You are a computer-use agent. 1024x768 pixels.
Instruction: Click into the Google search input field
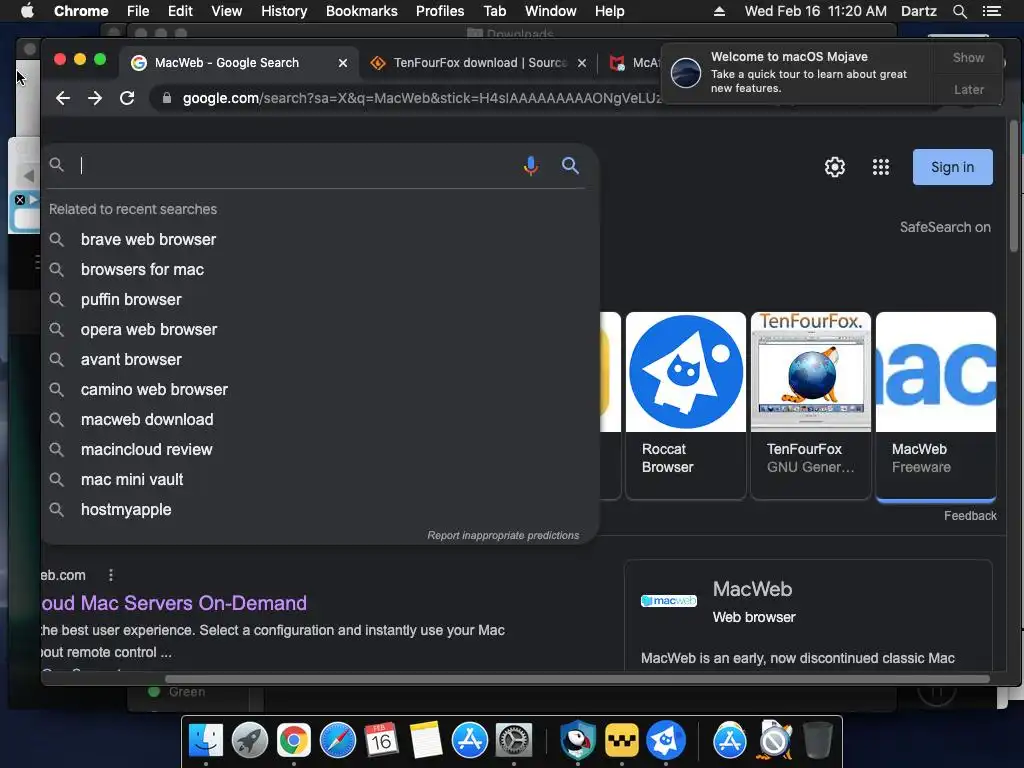[x=297, y=166]
